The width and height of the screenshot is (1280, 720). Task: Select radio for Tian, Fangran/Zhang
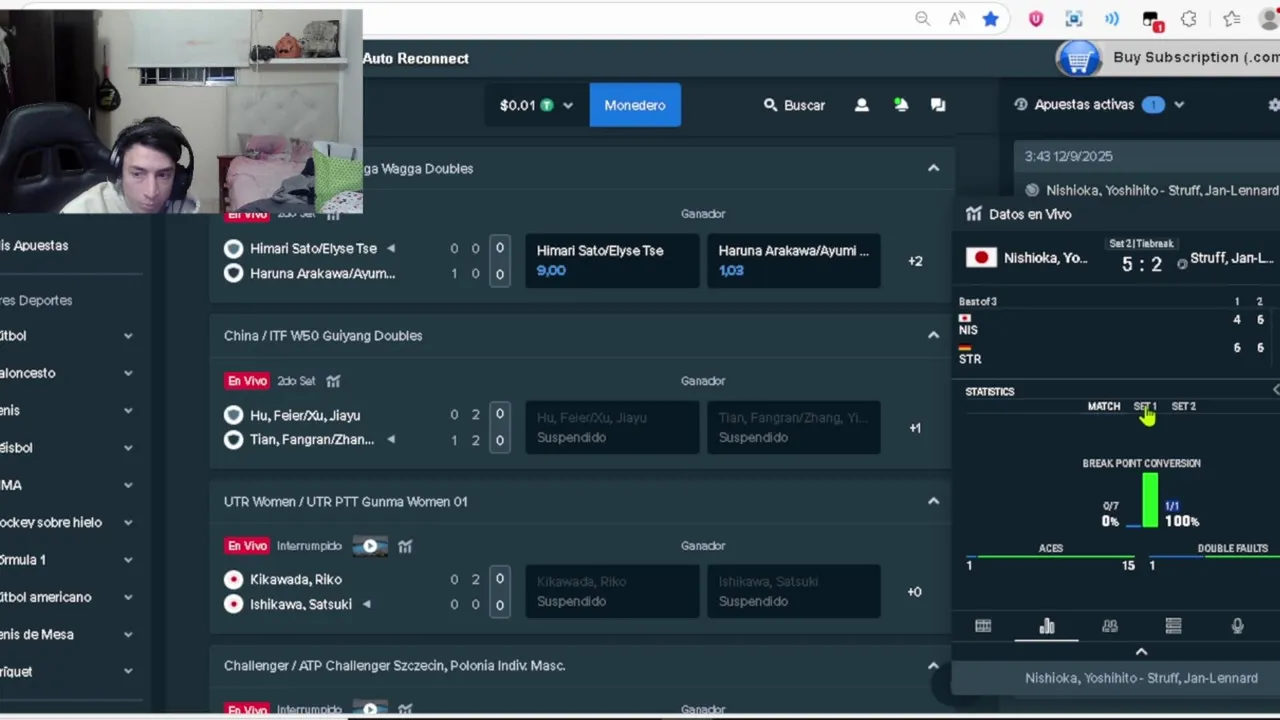click(x=233, y=440)
